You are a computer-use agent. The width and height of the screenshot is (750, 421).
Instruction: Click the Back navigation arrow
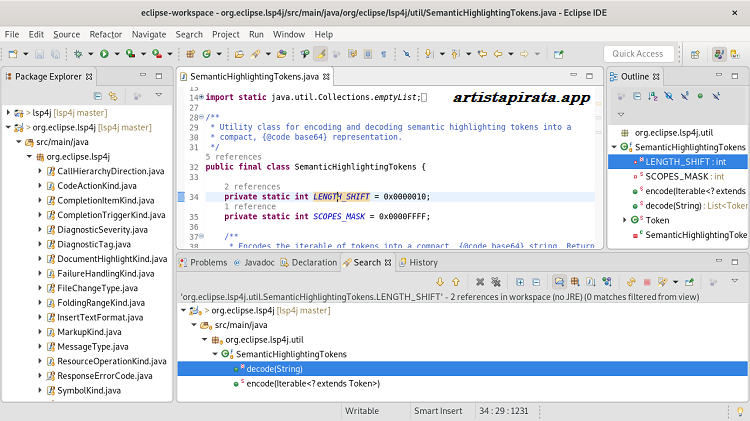(498, 54)
